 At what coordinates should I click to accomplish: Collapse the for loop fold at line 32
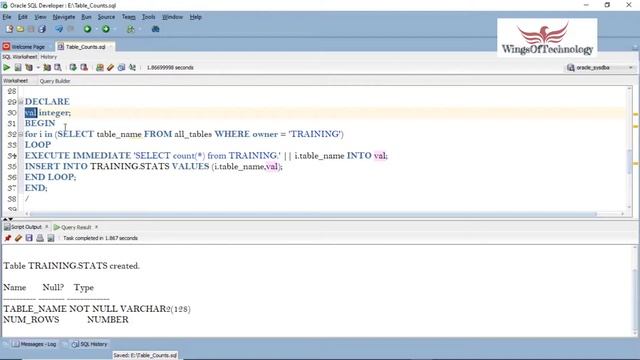tap(20, 134)
